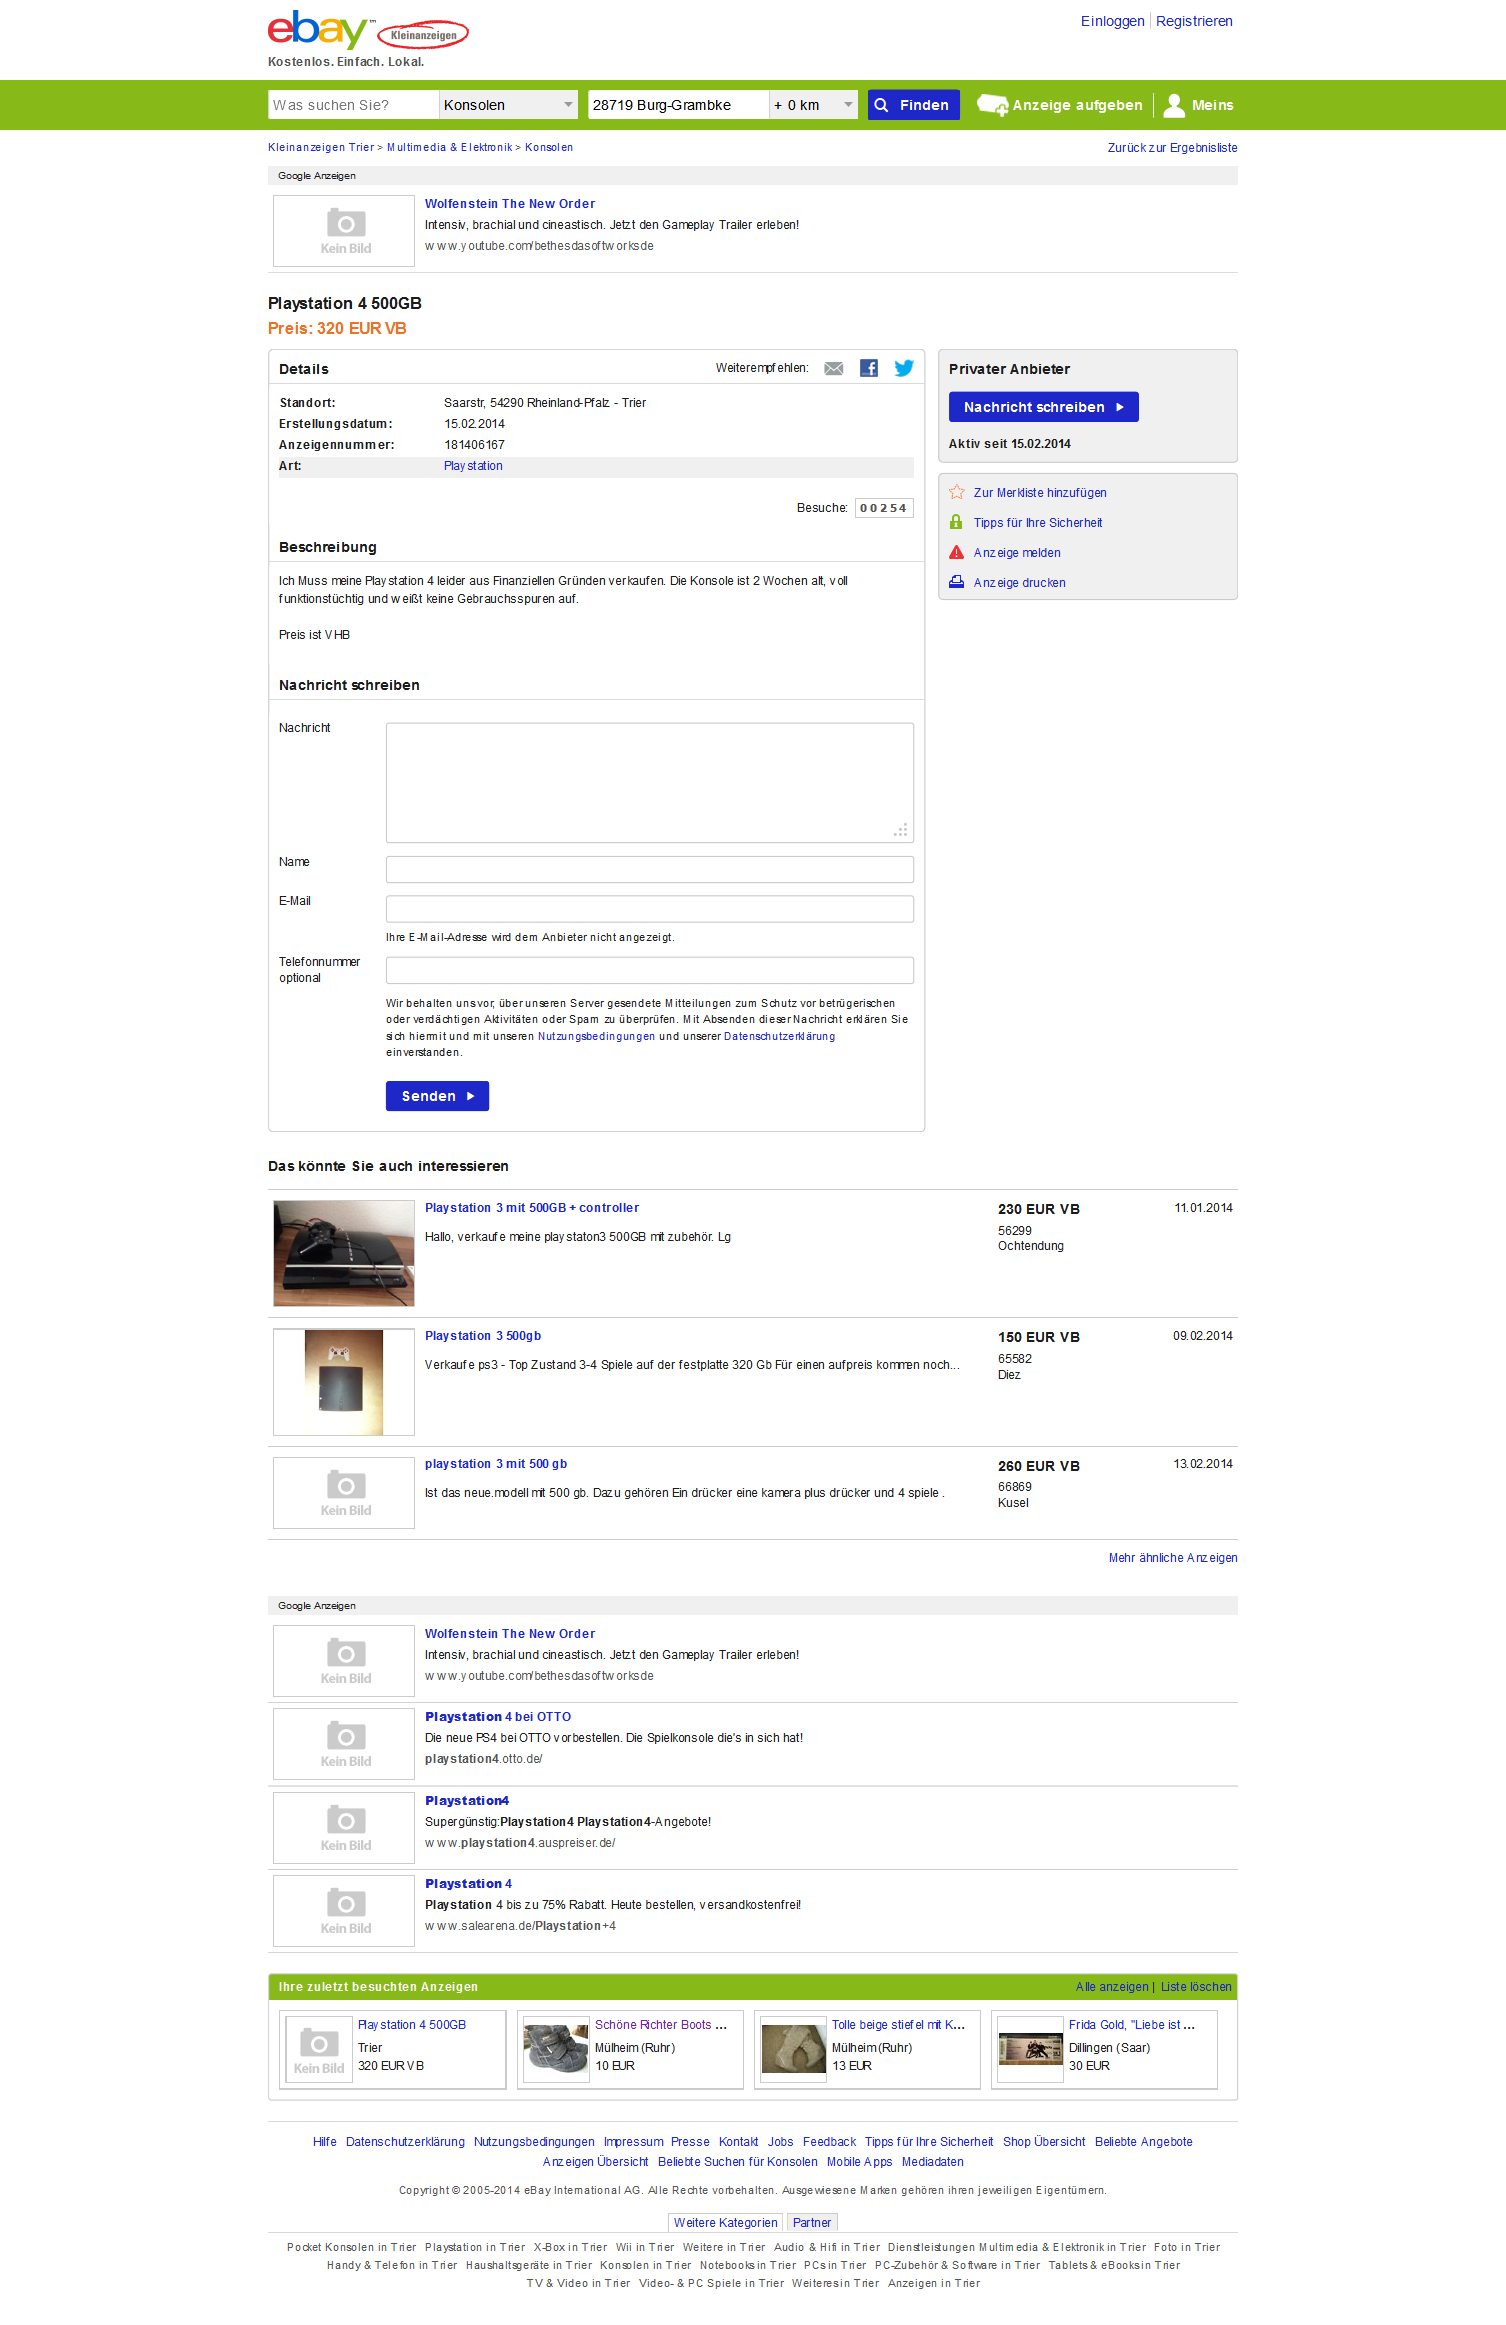
Task: Click the user silhouette icon next to Meins
Action: click(x=1174, y=105)
